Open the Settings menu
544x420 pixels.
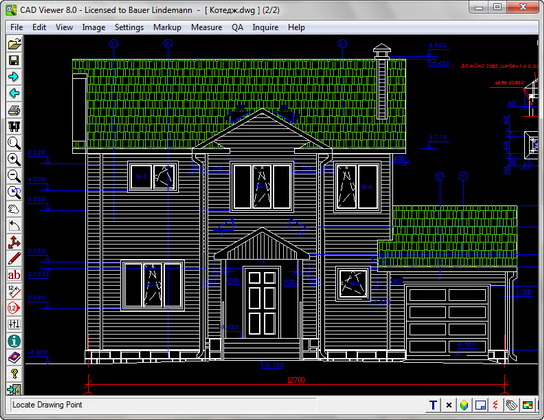click(129, 27)
